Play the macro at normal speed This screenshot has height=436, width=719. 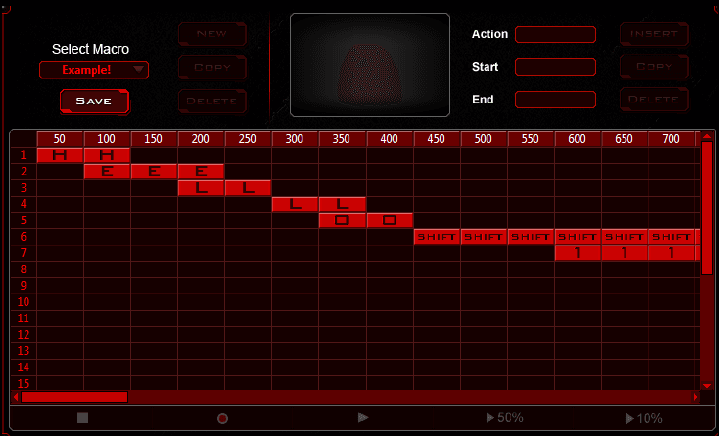pos(363,417)
